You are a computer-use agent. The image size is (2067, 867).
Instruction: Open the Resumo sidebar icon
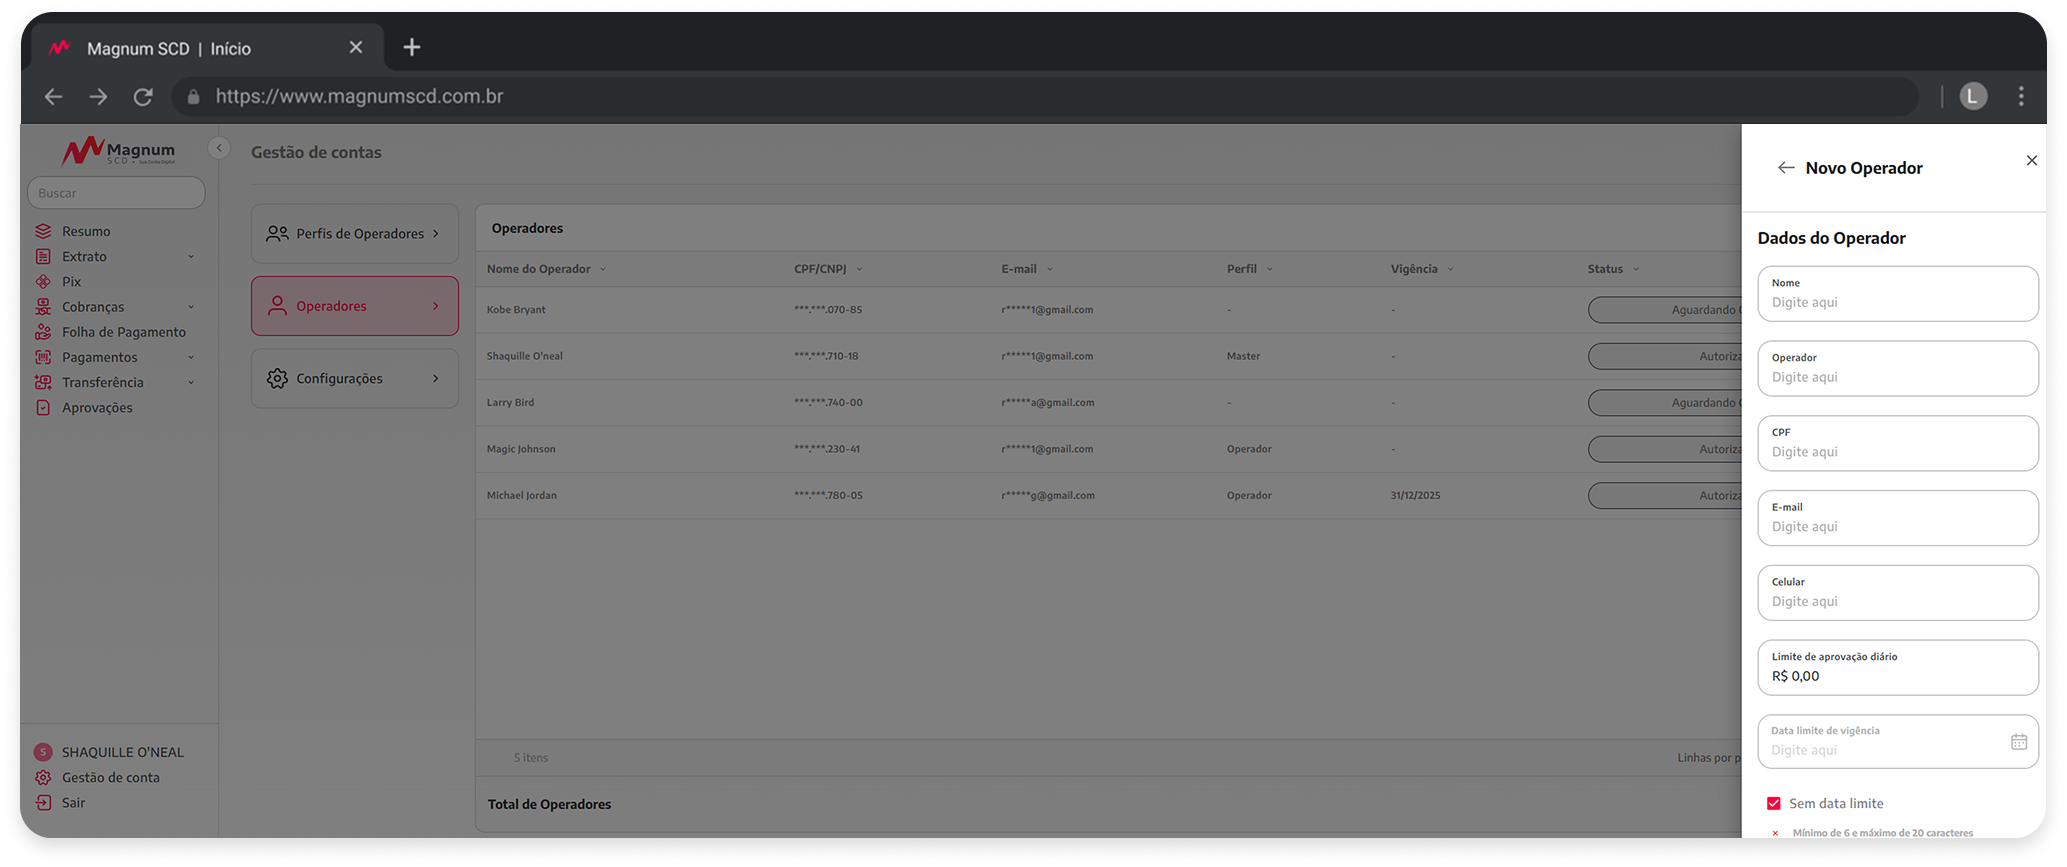43,231
